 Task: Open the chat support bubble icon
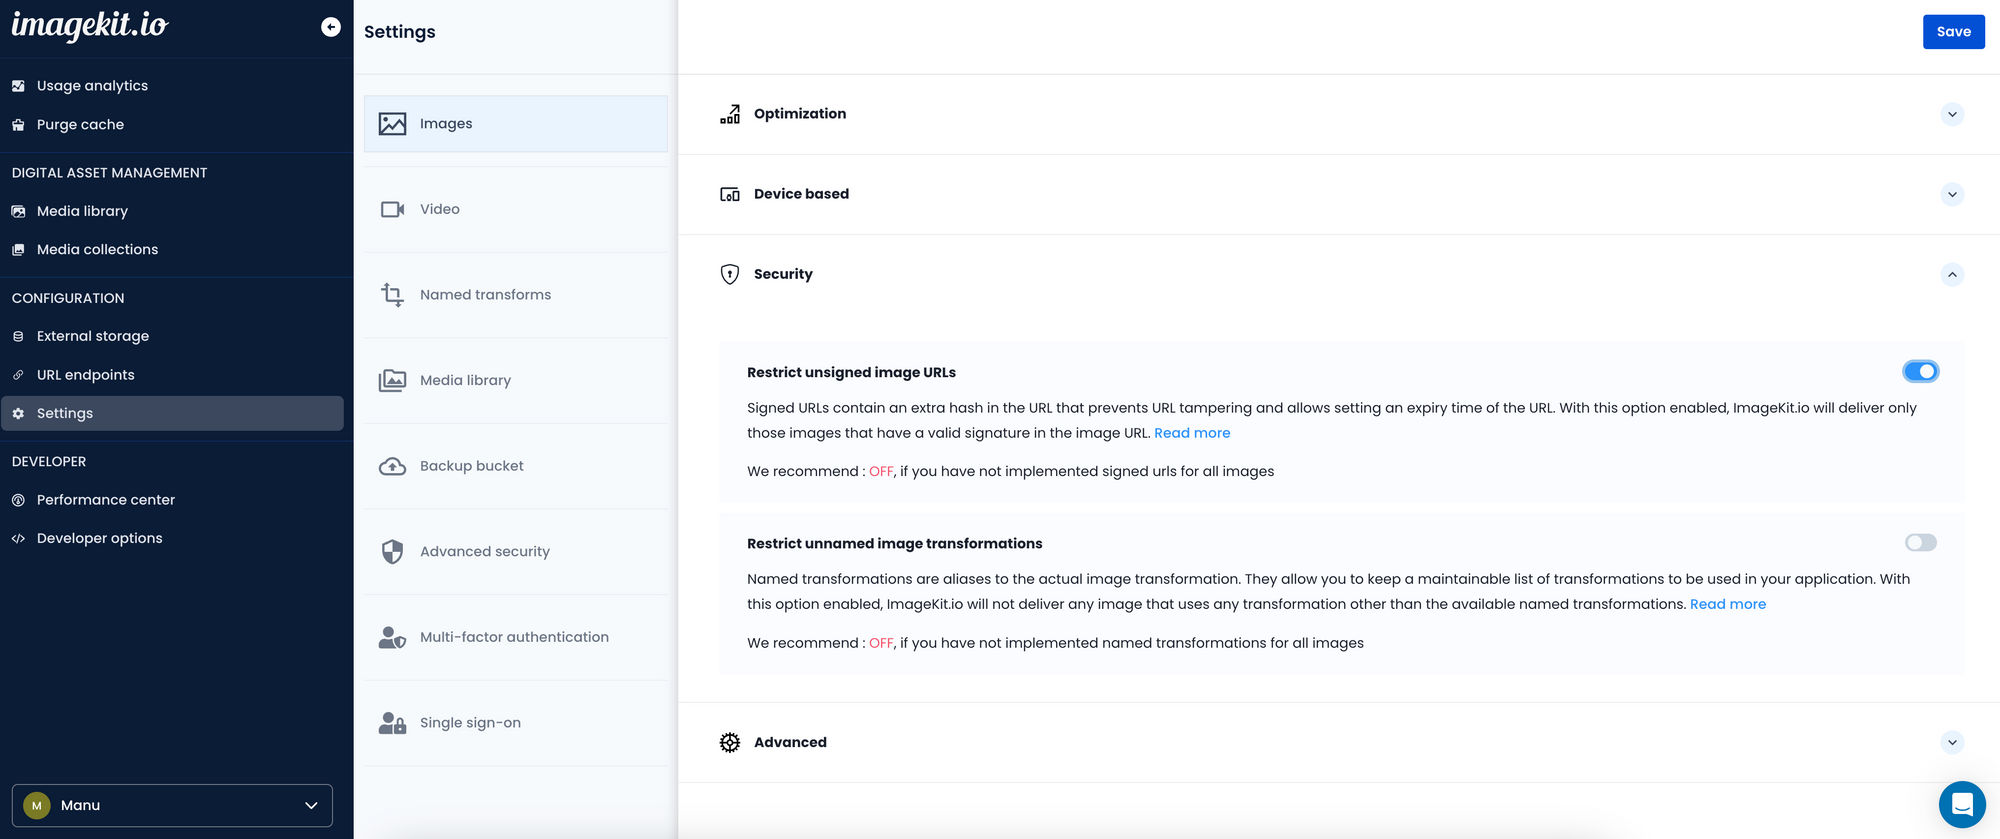[1962, 804]
